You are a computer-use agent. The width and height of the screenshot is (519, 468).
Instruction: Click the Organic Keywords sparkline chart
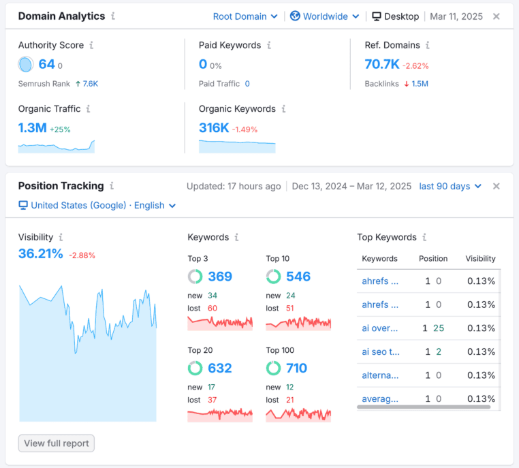(x=237, y=147)
